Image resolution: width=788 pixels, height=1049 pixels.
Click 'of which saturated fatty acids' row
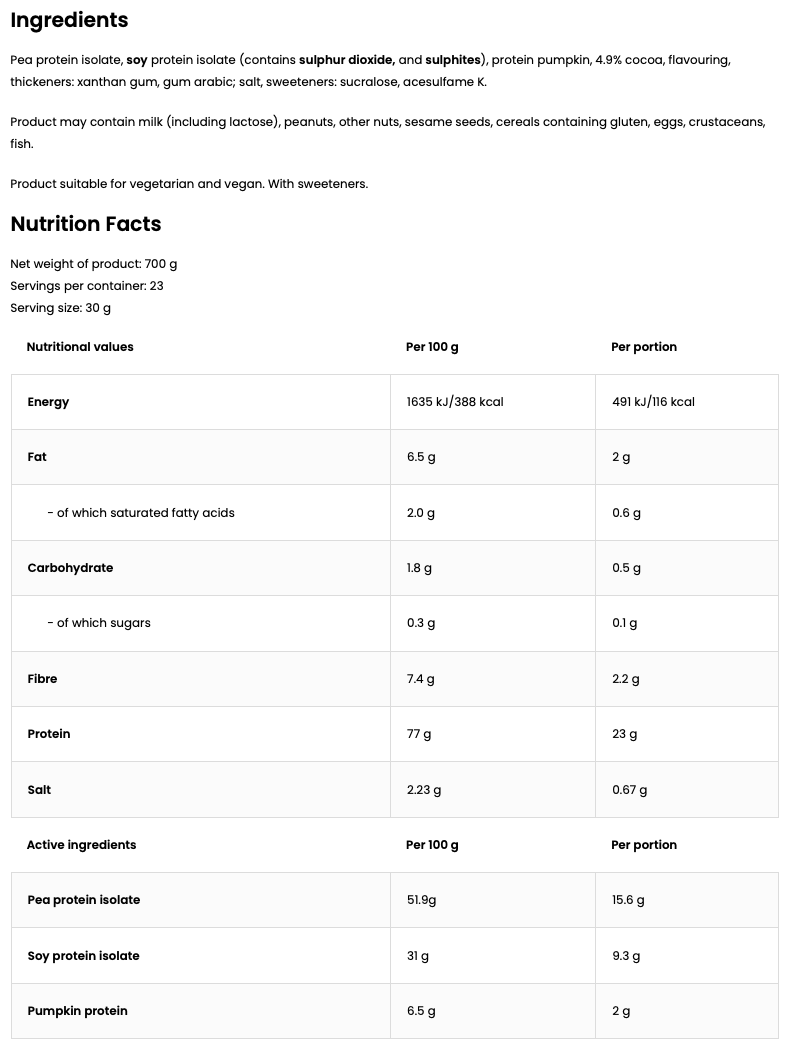click(x=141, y=513)
